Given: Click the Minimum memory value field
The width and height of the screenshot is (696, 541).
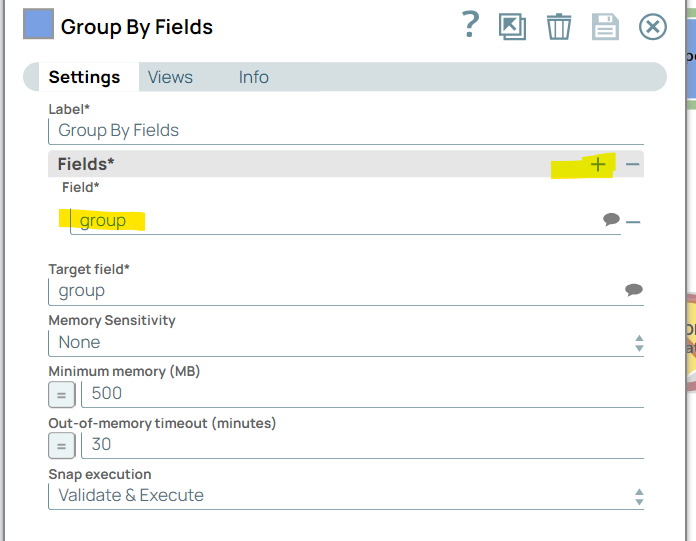Looking at the screenshot, I should pos(360,394).
